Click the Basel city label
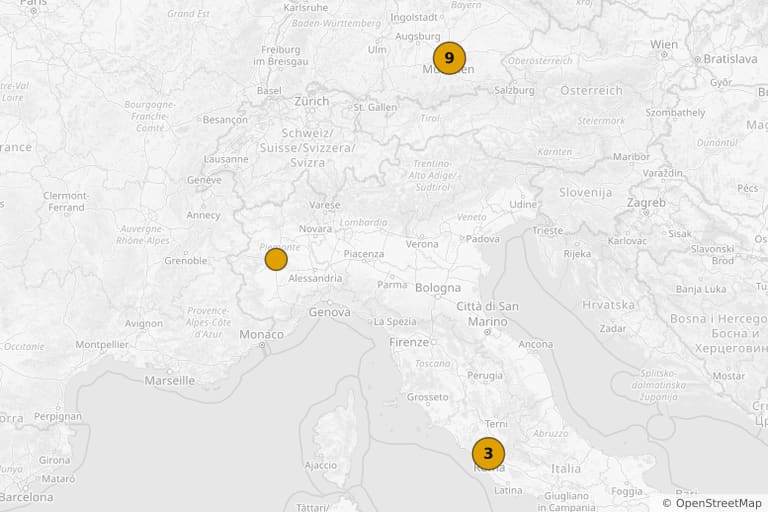 (x=269, y=91)
